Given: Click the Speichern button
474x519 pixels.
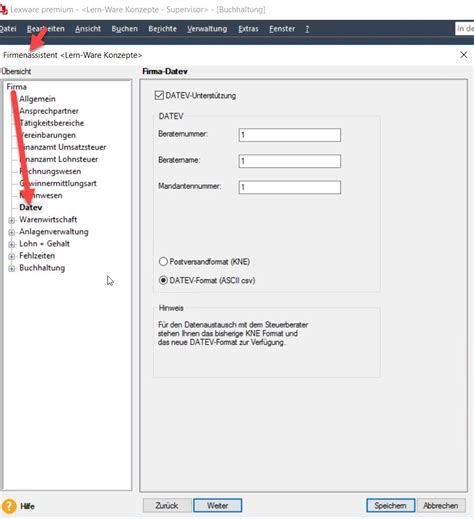Looking at the screenshot, I should [390, 505].
